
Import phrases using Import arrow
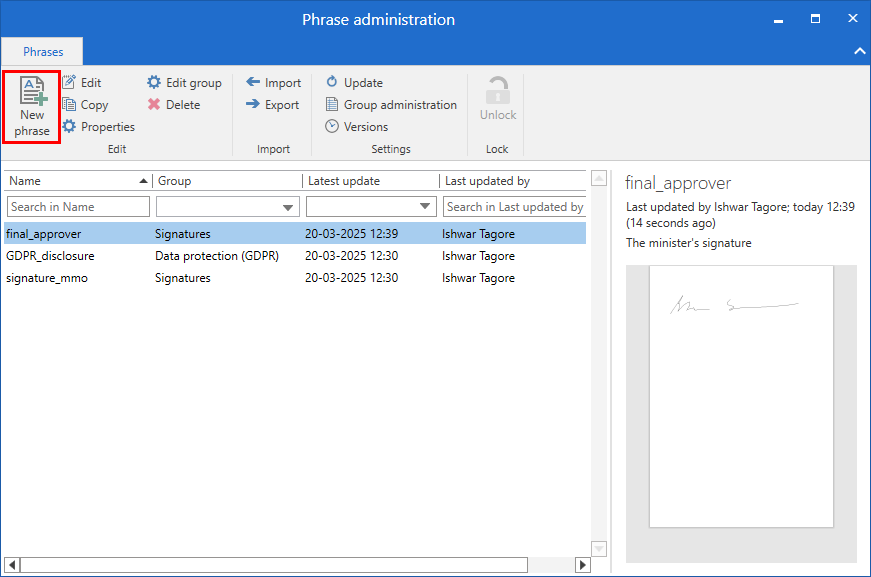point(253,83)
